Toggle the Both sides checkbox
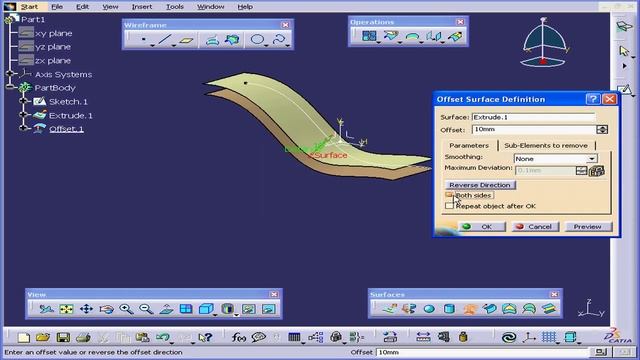The width and height of the screenshot is (640, 360). 449,196
